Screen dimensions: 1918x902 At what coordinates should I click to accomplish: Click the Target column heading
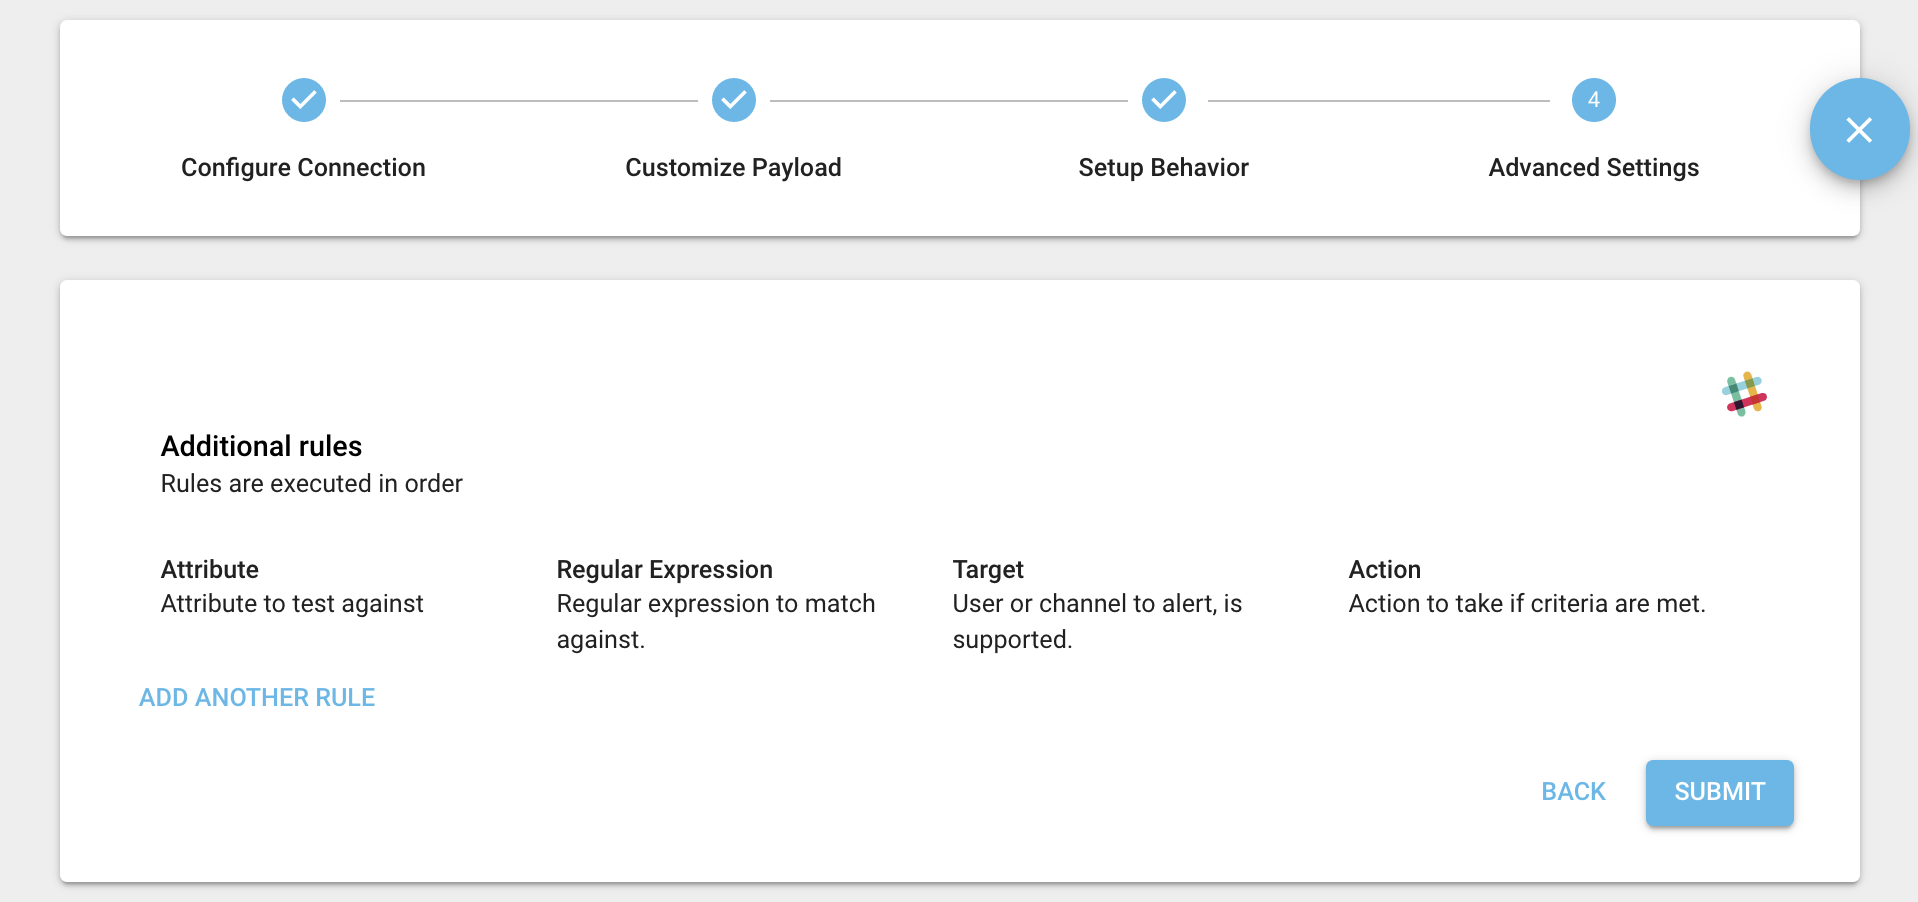988,569
